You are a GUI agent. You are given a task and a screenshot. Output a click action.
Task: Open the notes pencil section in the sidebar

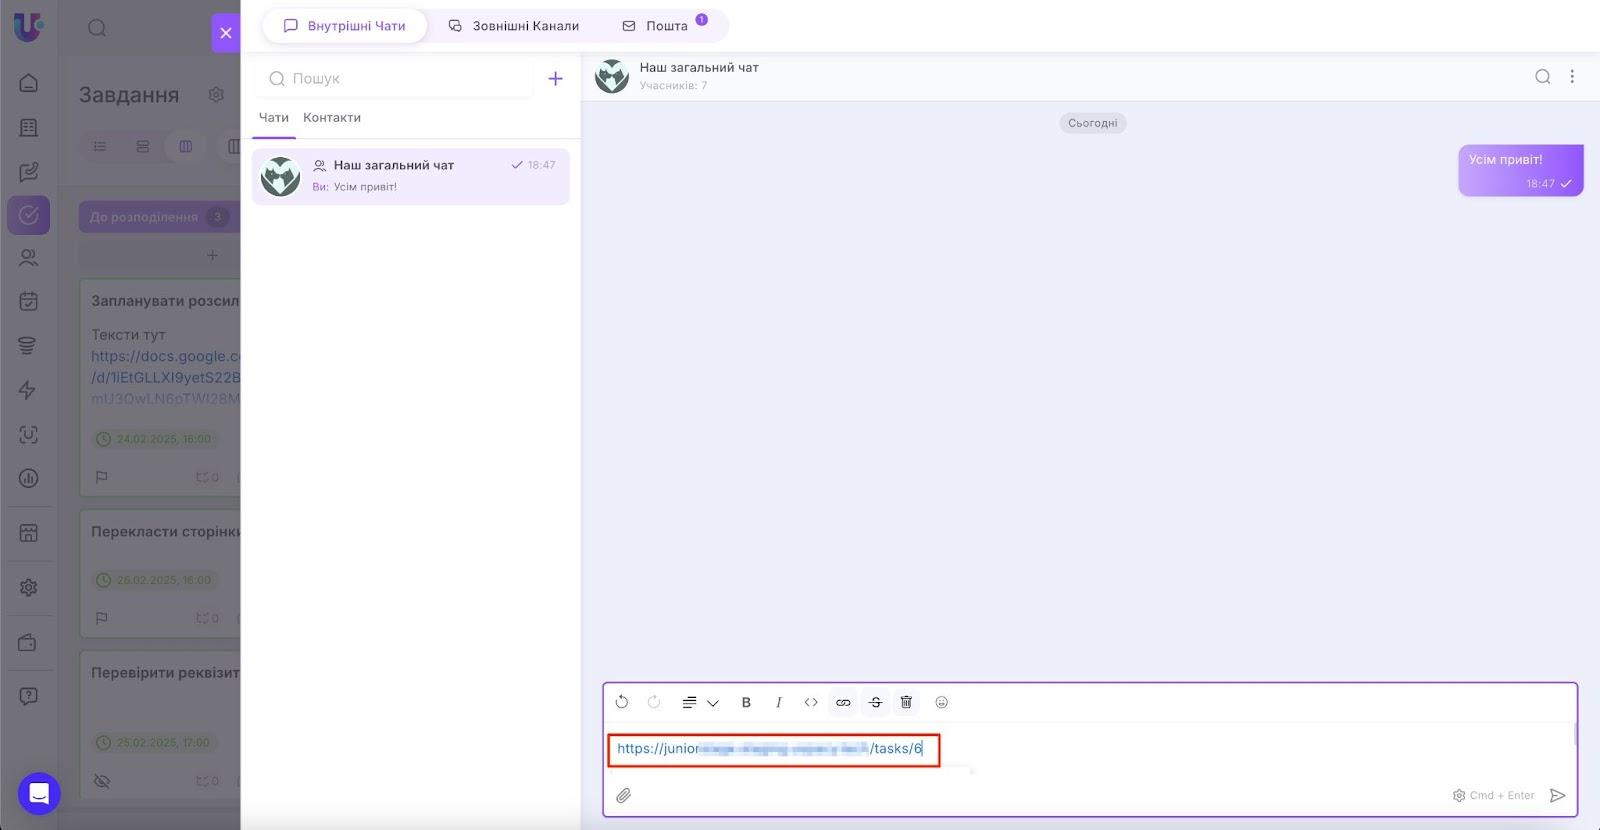[x=28, y=172]
